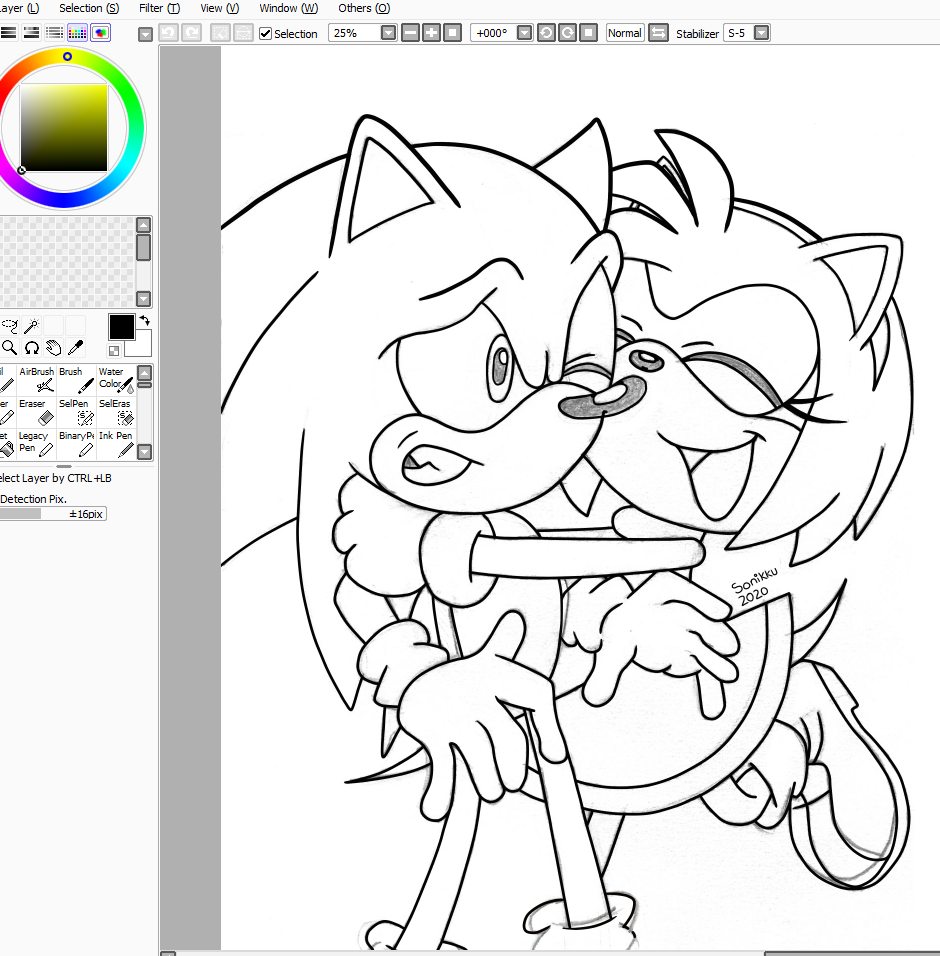Select the Eyedropper color picker tool

[76, 348]
